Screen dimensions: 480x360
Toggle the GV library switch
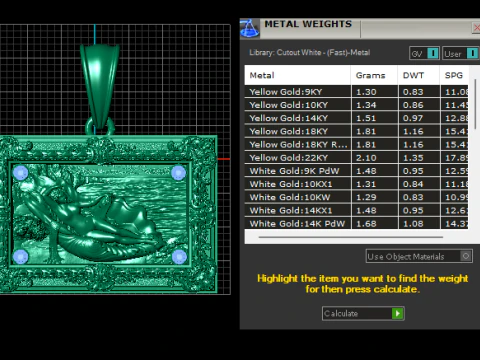click(433, 53)
